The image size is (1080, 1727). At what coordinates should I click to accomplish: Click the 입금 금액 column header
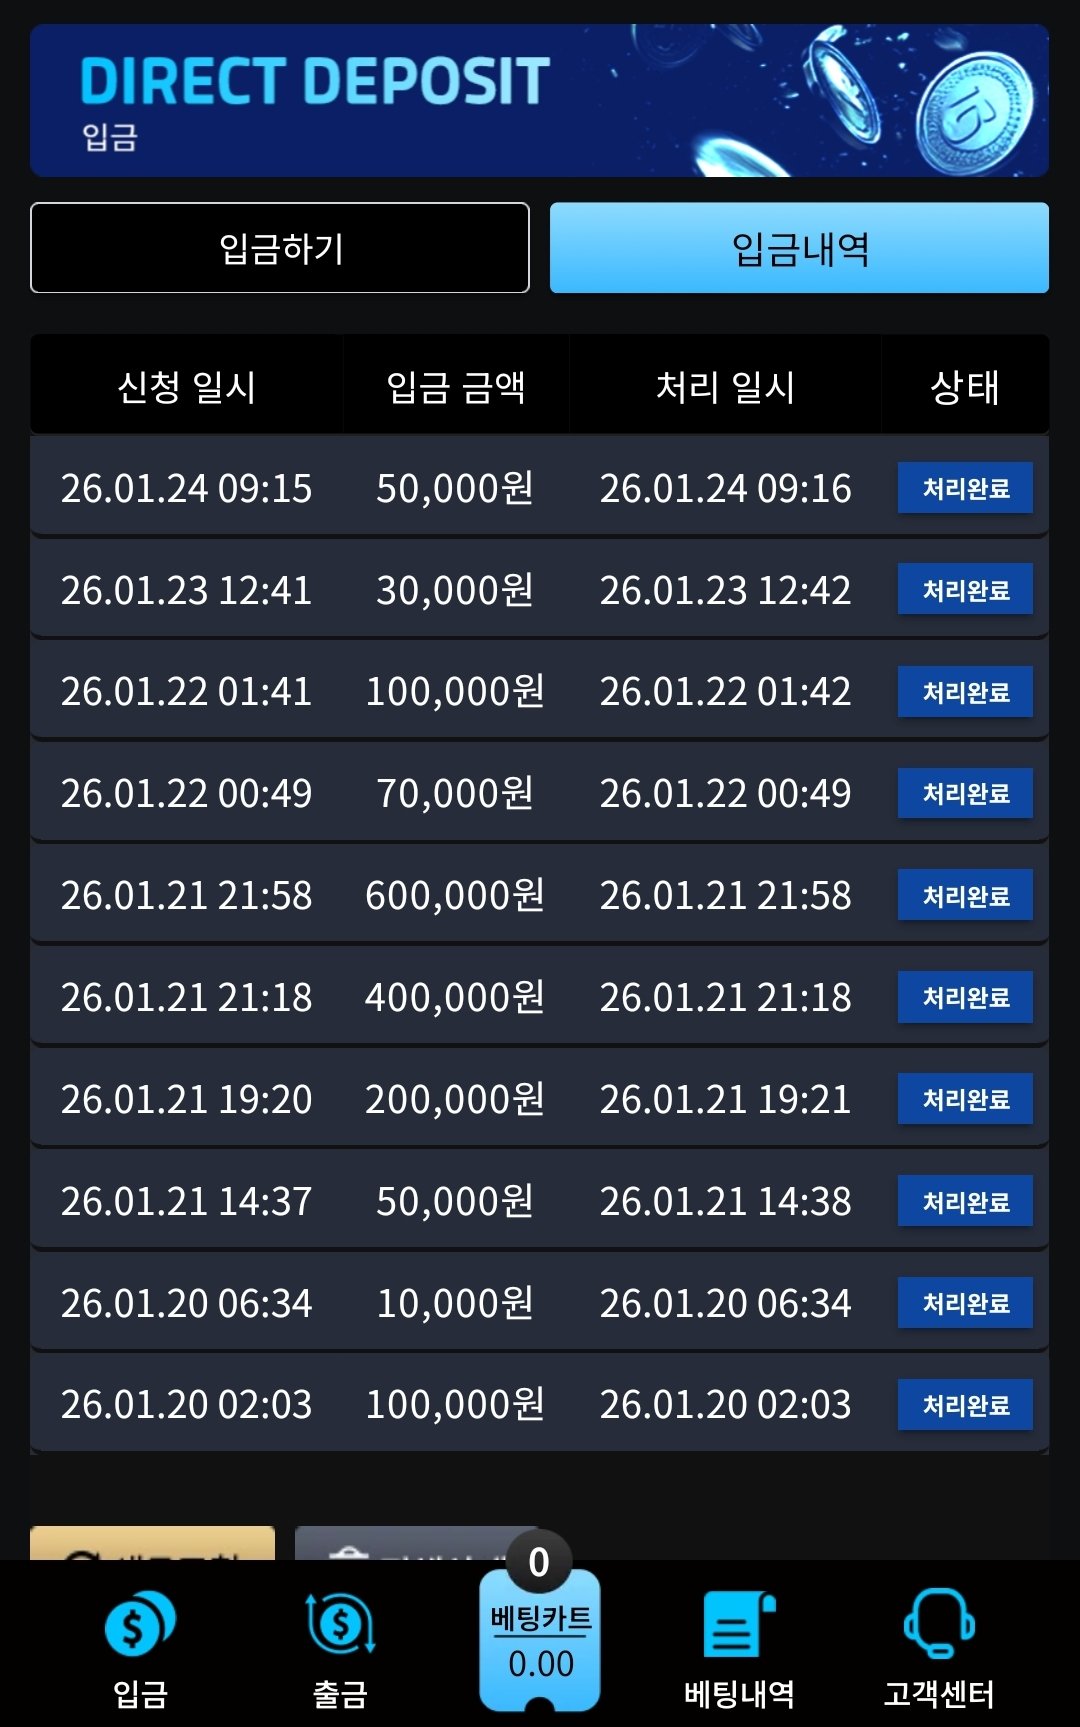click(456, 386)
